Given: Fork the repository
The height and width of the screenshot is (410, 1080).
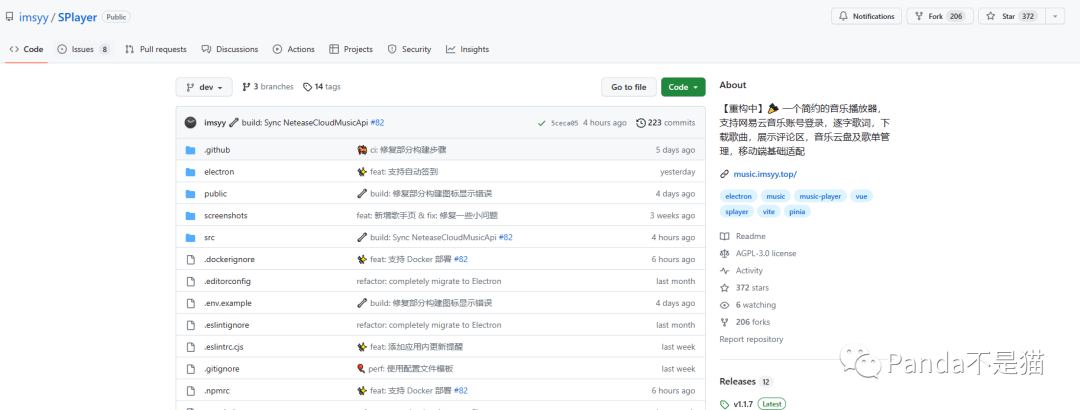Looking at the screenshot, I should coord(939,17).
